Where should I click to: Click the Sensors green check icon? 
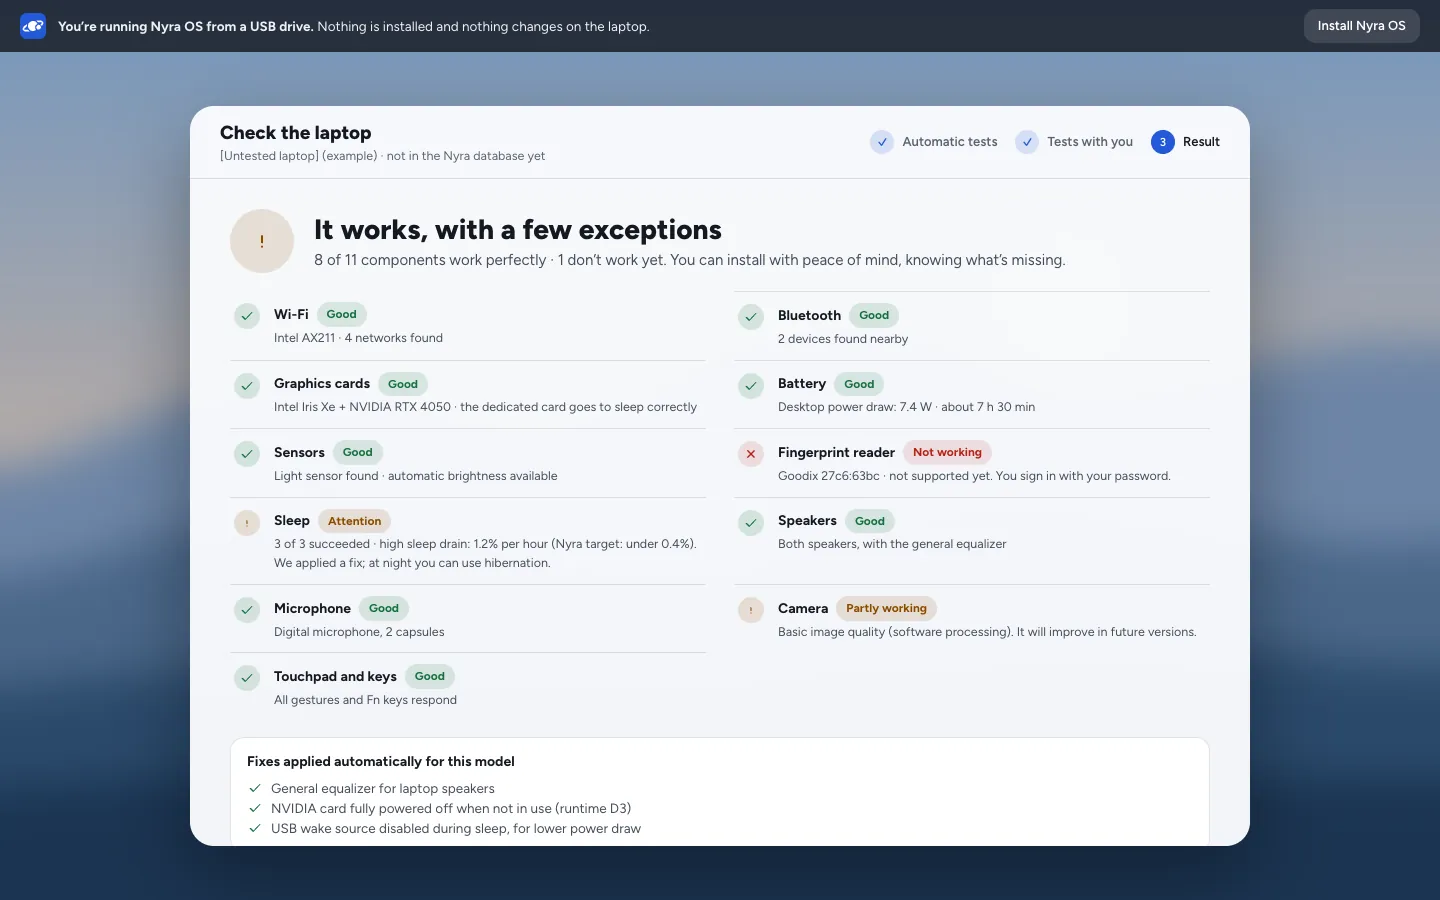pos(247,454)
